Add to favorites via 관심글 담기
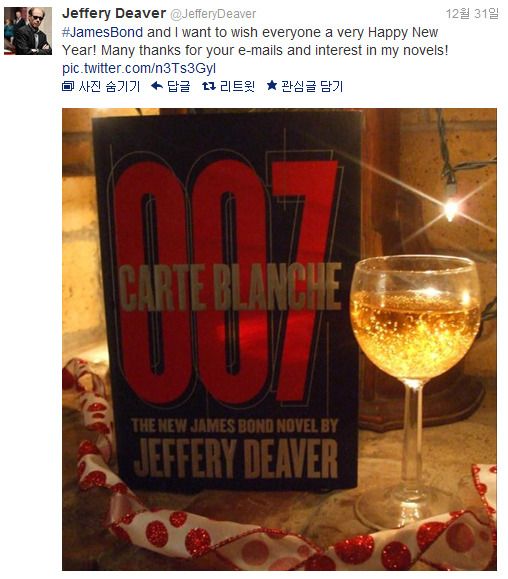This screenshot has height=579, width=508. pyautogui.click(x=312, y=86)
